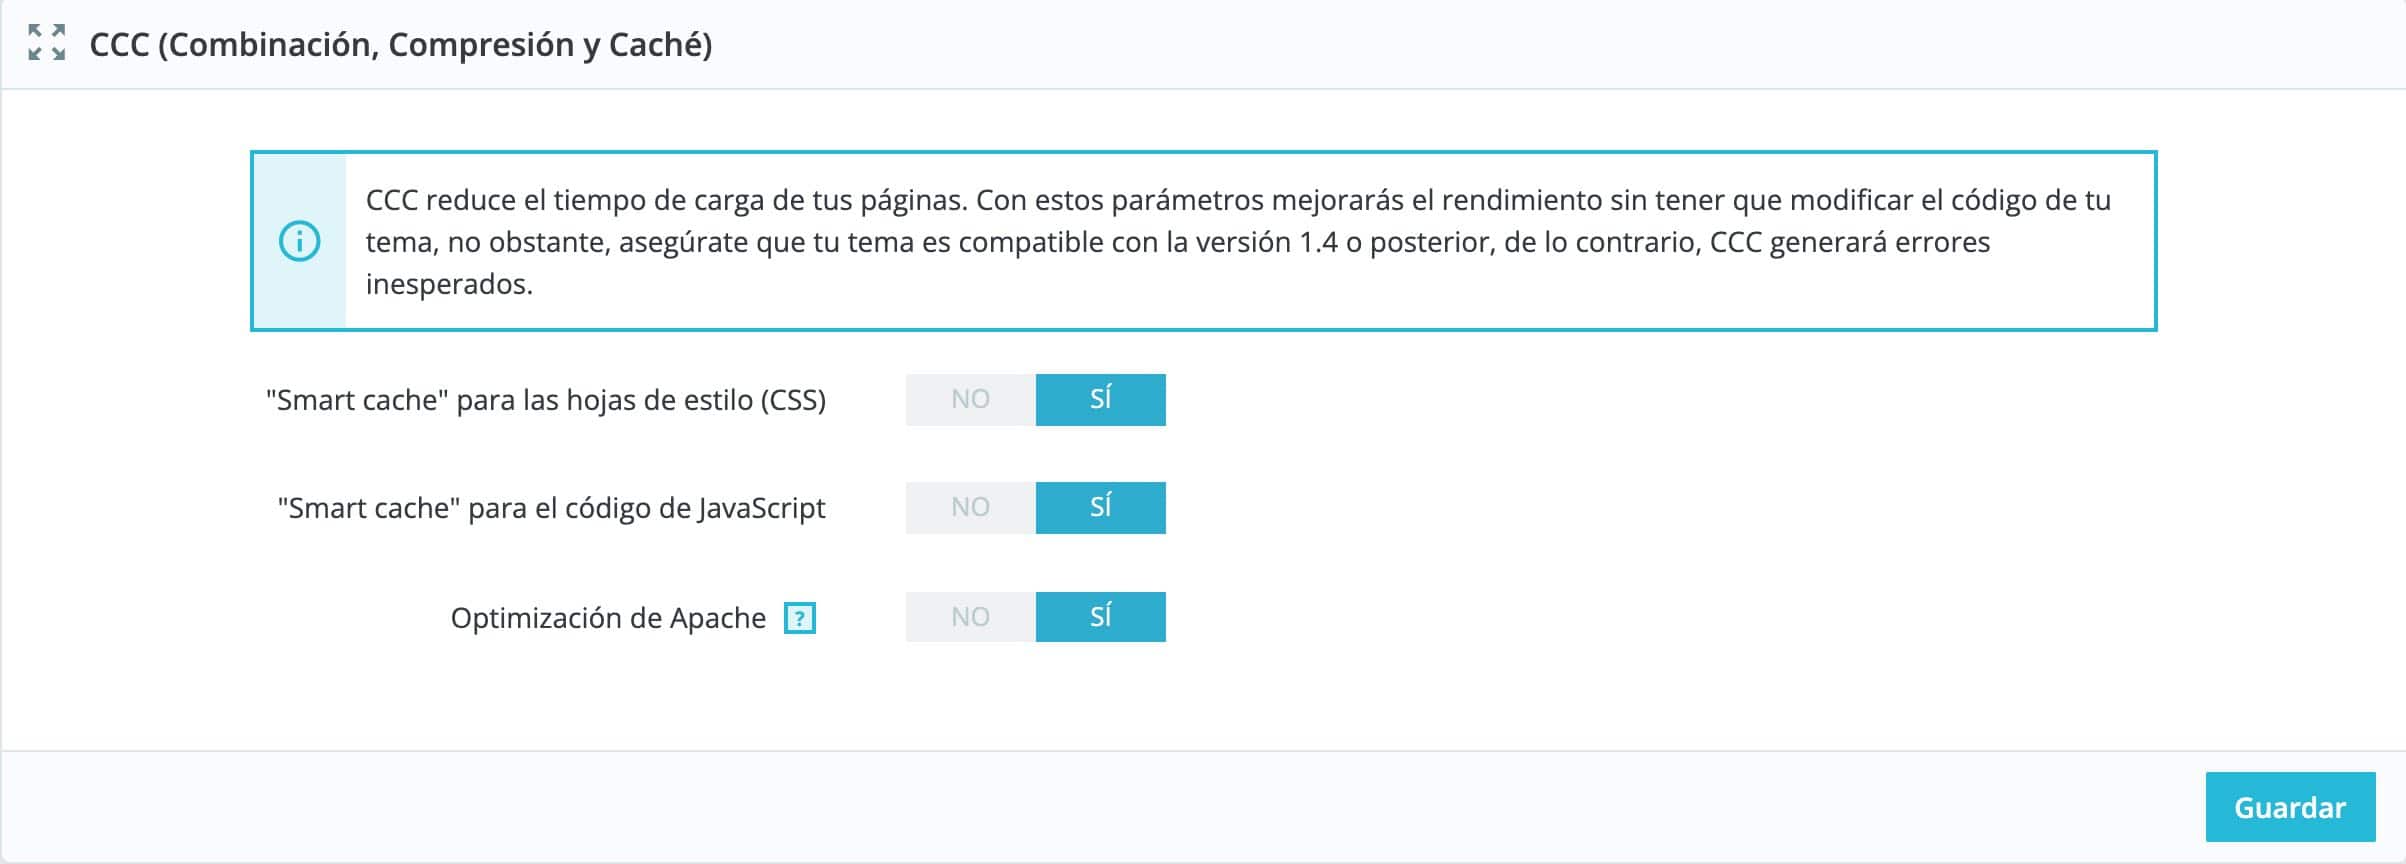
Task: Turn off Optimización de Apache with NO
Action: point(970,616)
